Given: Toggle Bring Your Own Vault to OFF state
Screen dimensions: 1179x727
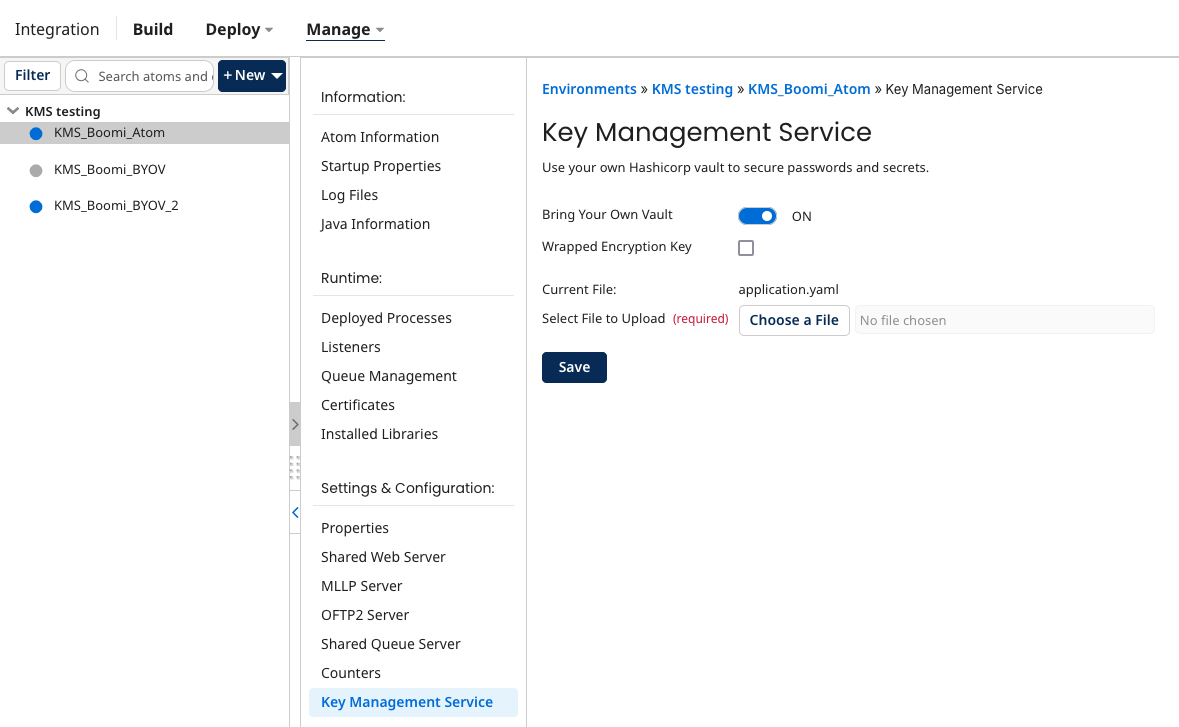Looking at the screenshot, I should click(757, 215).
